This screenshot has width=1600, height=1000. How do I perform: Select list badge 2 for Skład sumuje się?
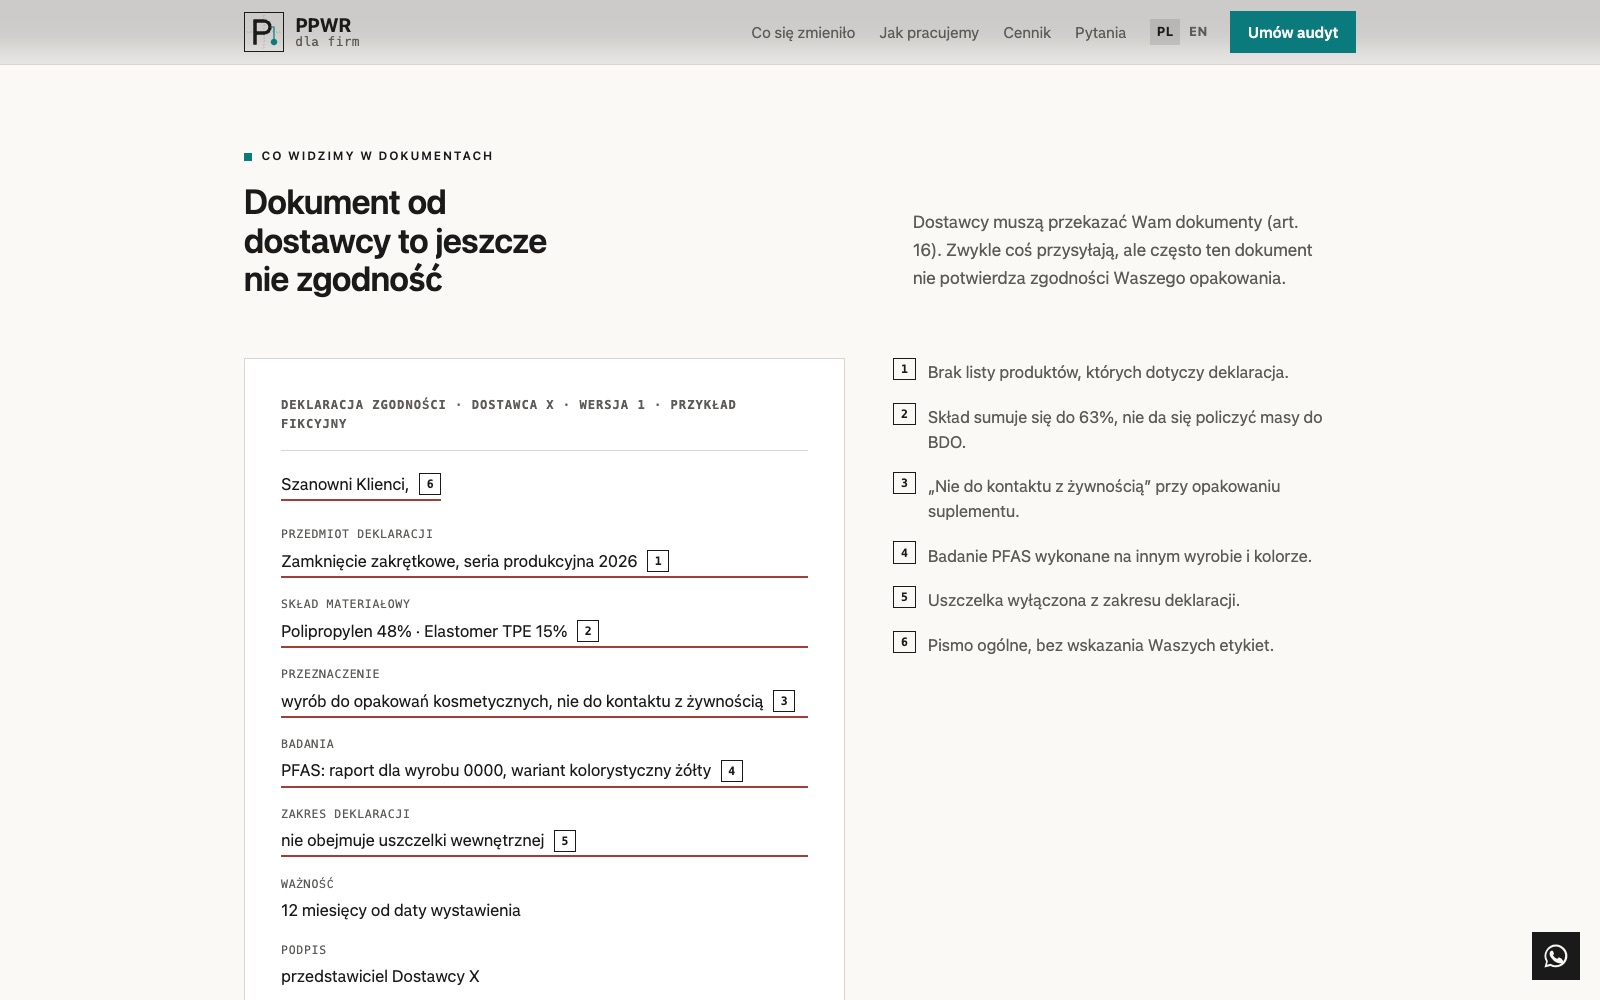click(904, 414)
